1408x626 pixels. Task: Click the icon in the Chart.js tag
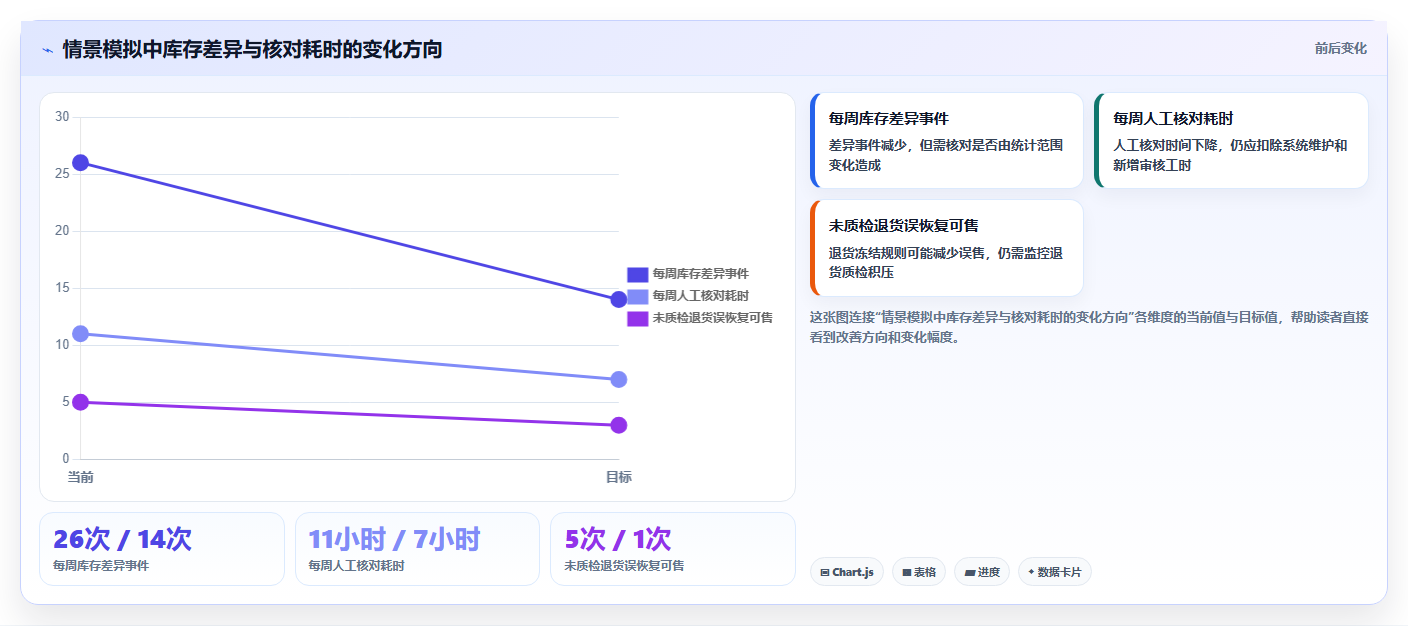point(824,573)
